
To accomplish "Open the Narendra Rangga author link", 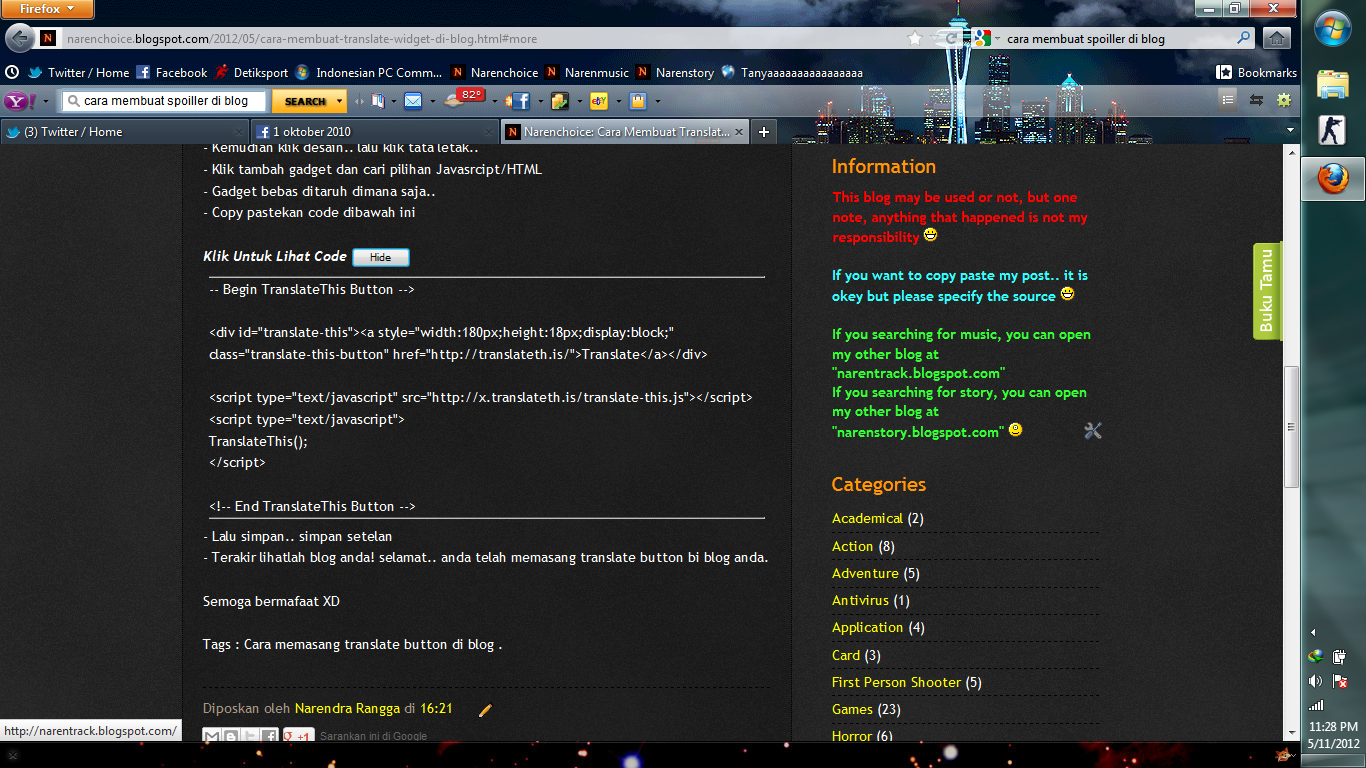I will (347, 708).
